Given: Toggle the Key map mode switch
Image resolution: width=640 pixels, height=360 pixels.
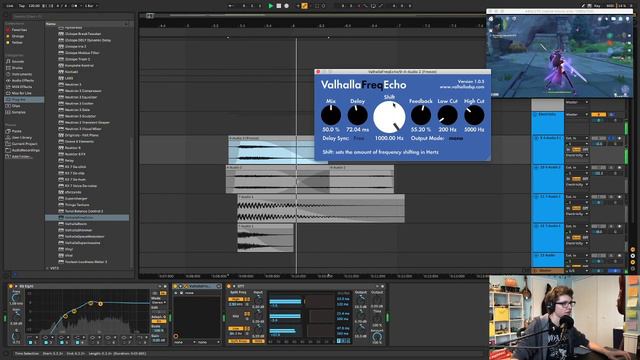Looking at the screenshot, I should (598, 6).
